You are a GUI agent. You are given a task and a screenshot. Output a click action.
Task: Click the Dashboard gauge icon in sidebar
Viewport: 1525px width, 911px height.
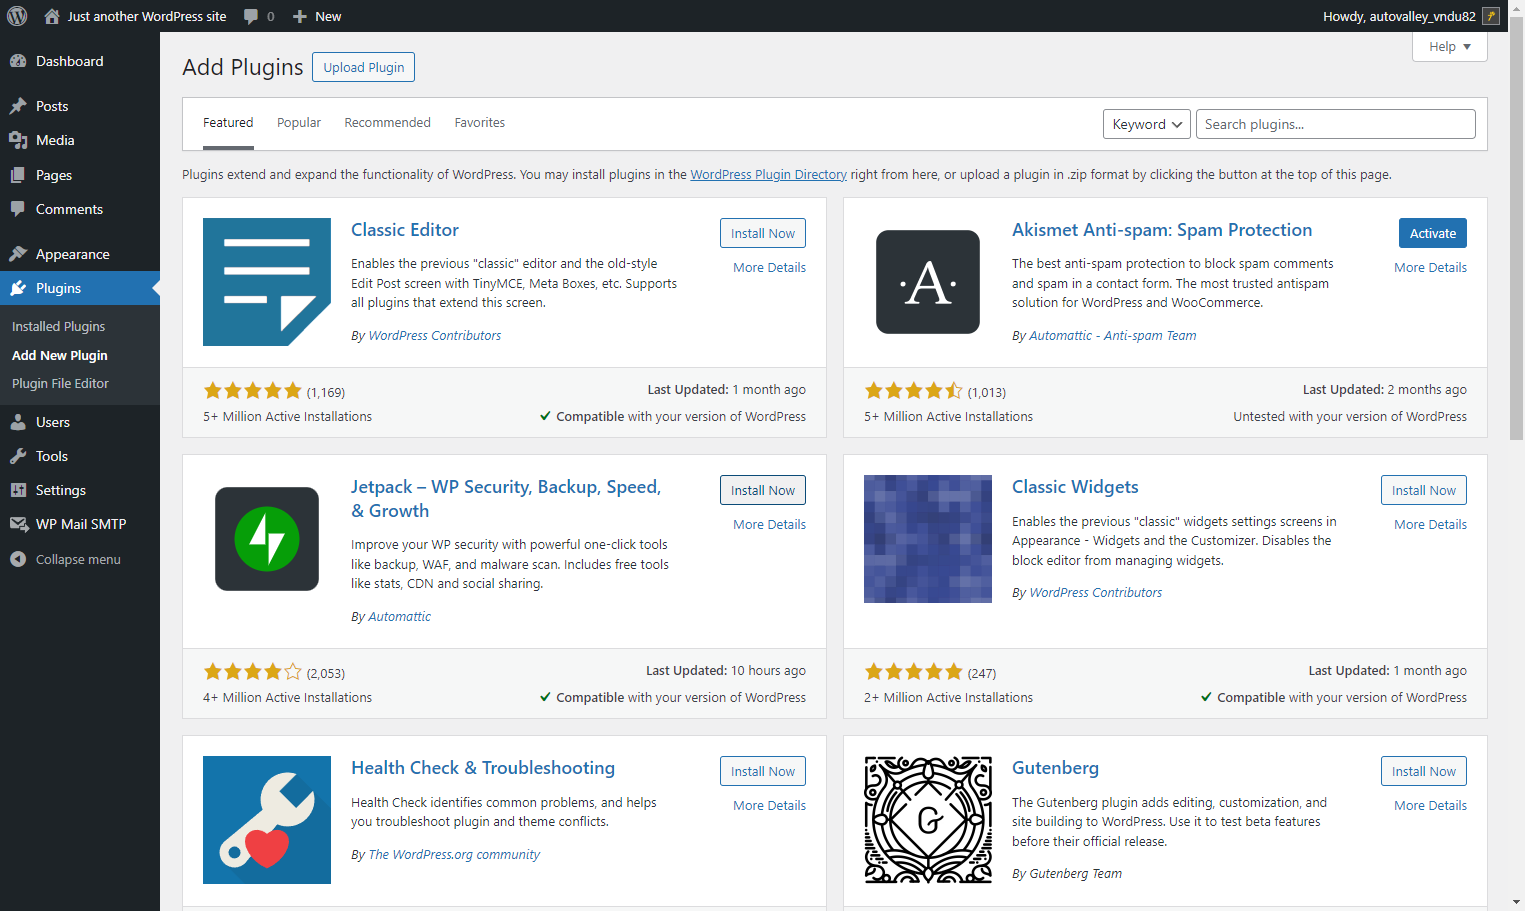coord(18,61)
